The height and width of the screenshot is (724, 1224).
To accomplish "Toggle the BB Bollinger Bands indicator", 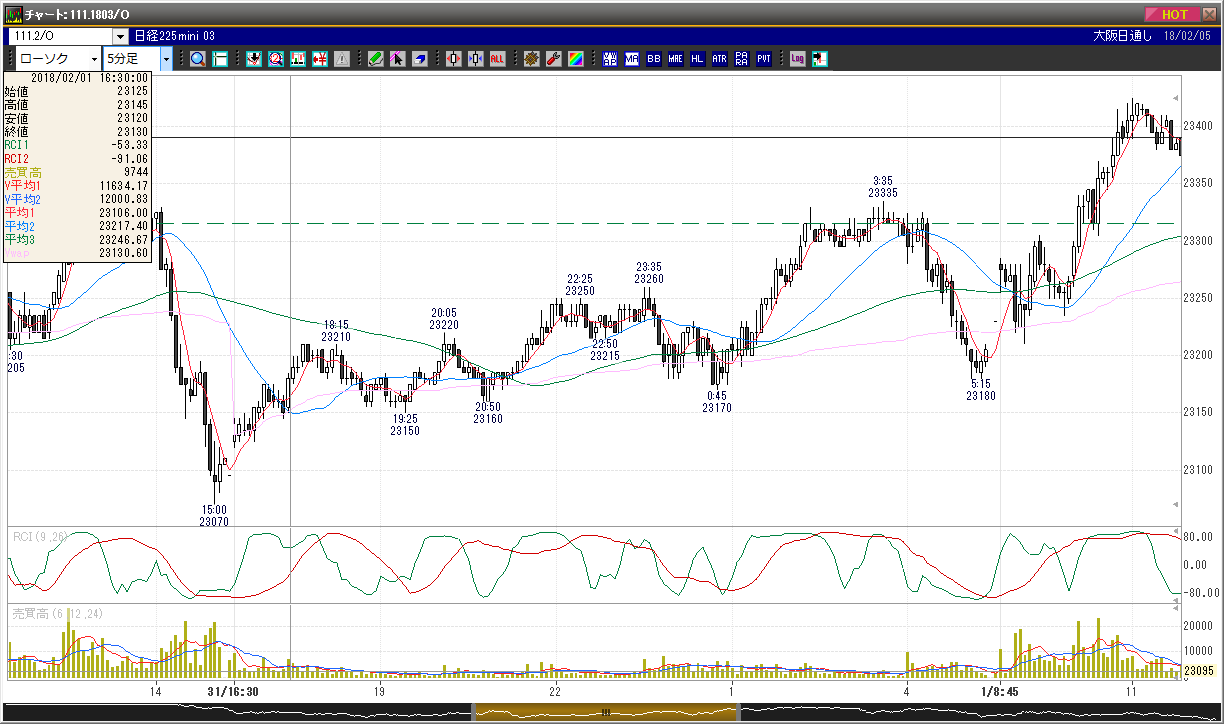I will [x=653, y=58].
